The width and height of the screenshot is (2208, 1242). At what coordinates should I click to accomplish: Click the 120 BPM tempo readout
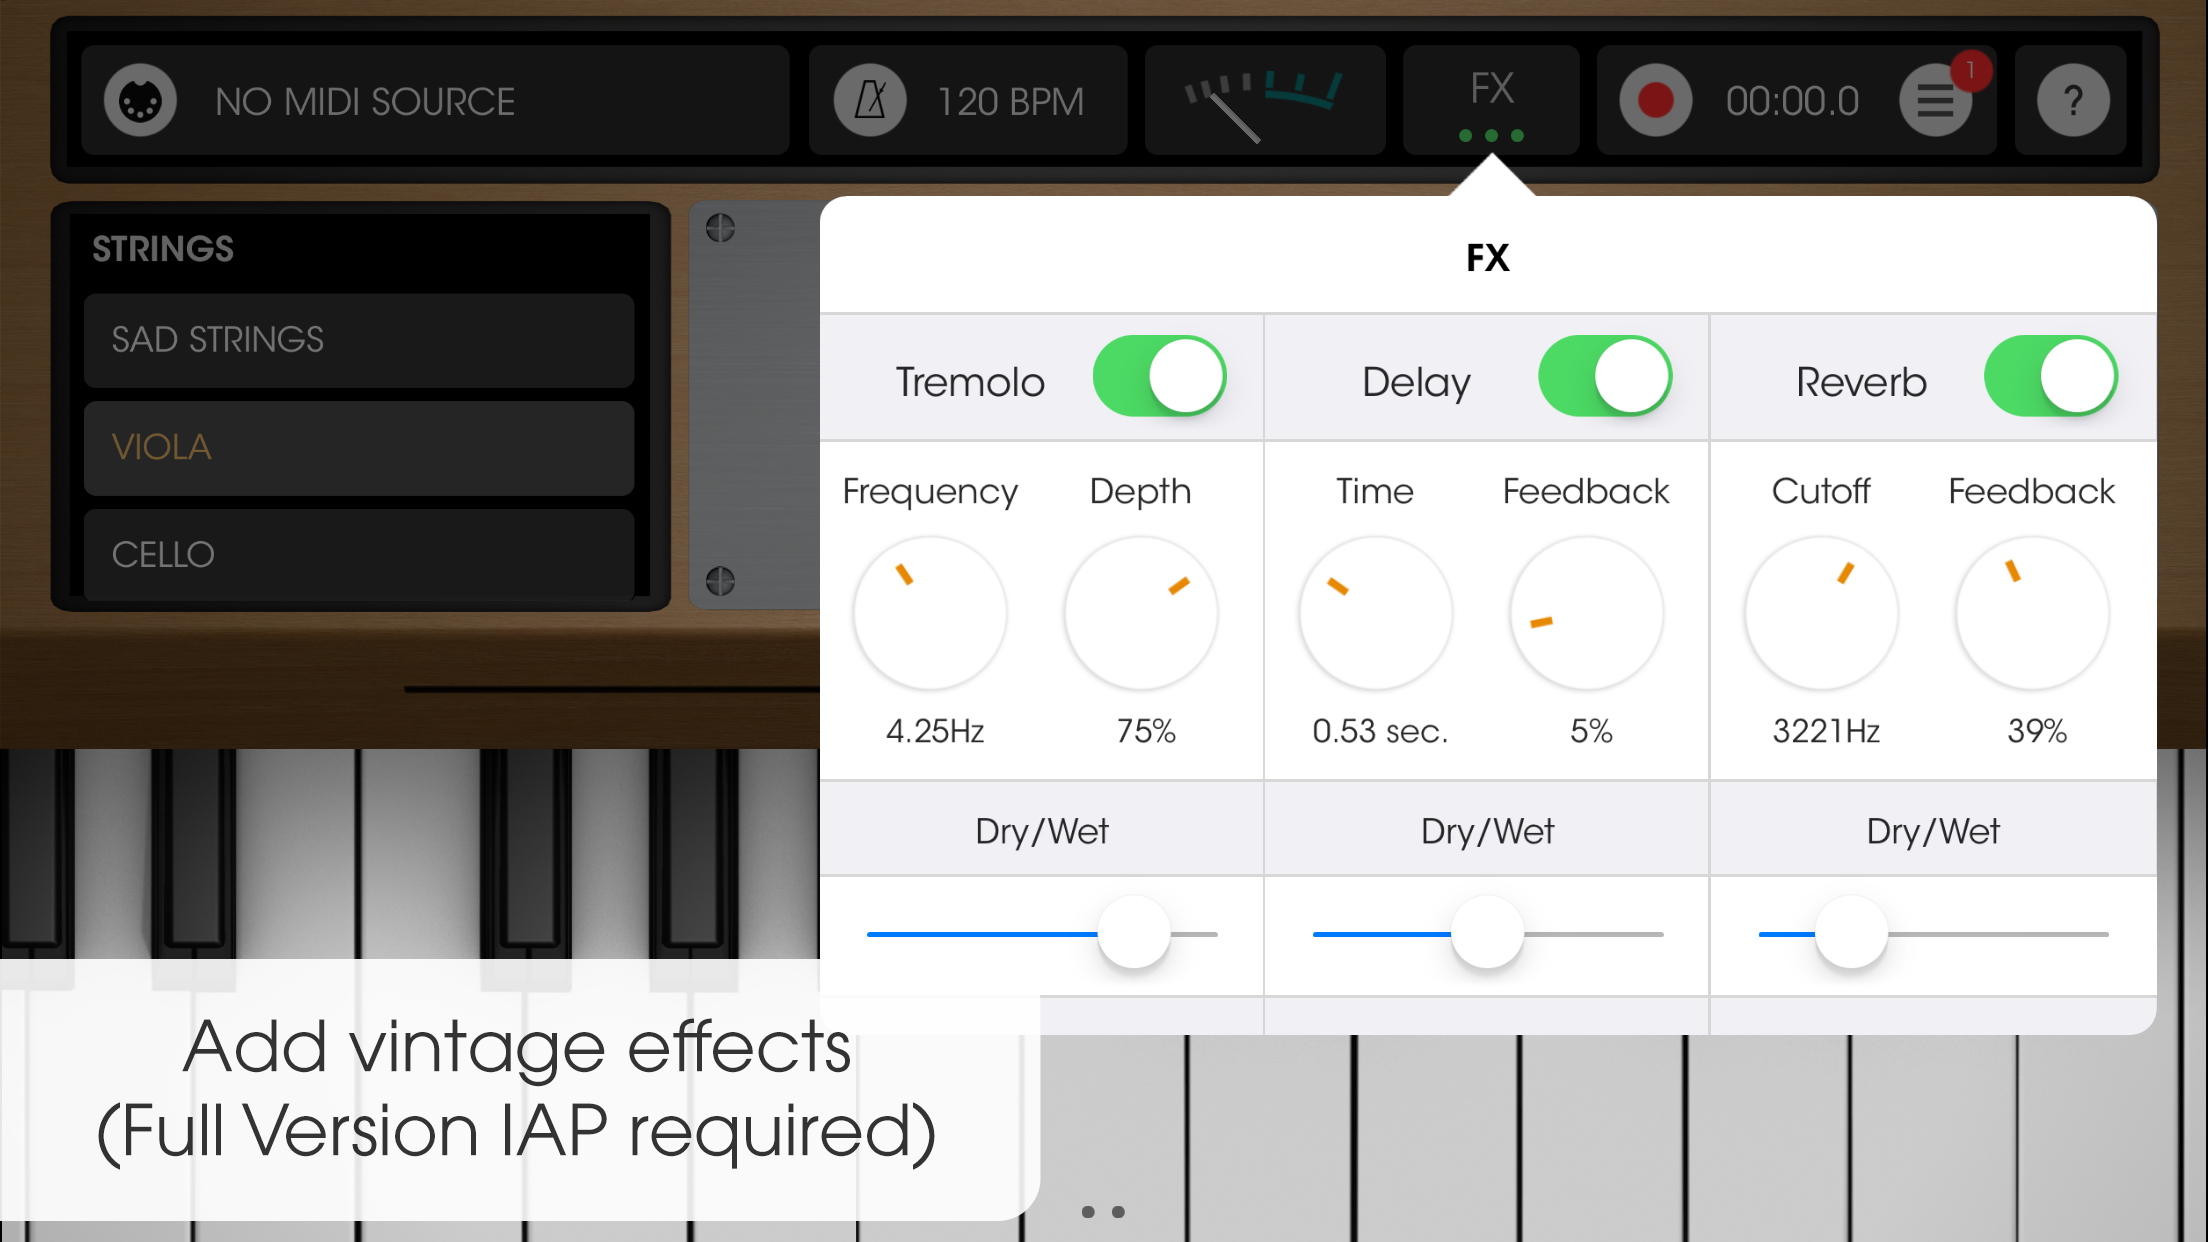[1010, 101]
